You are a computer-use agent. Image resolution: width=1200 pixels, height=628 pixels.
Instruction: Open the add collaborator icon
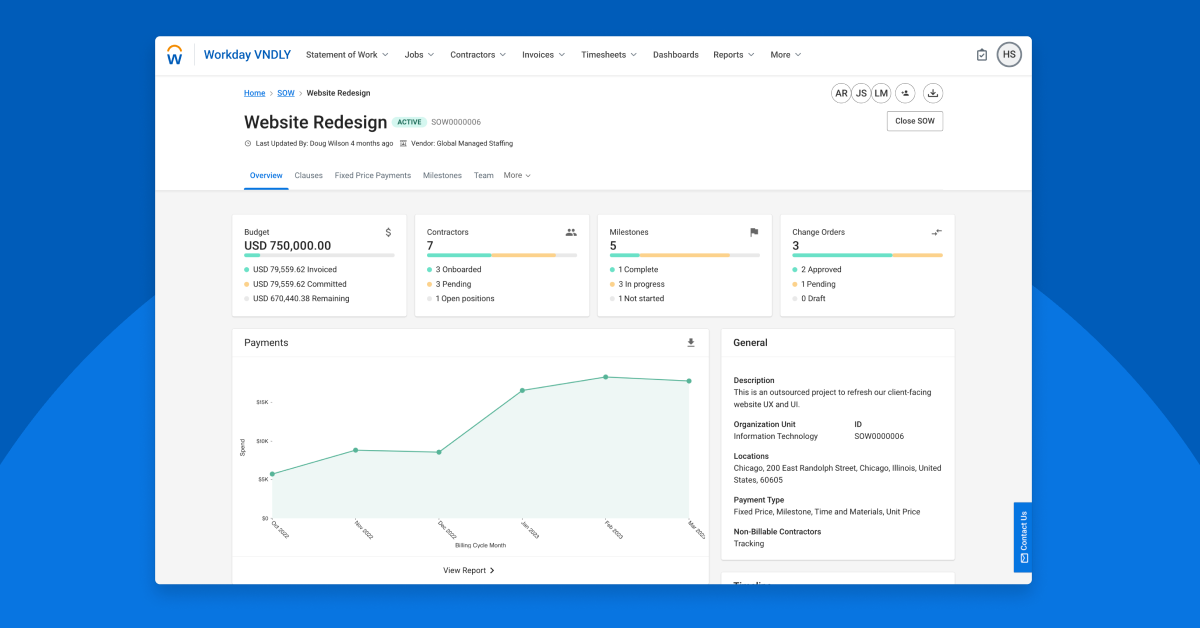click(906, 92)
